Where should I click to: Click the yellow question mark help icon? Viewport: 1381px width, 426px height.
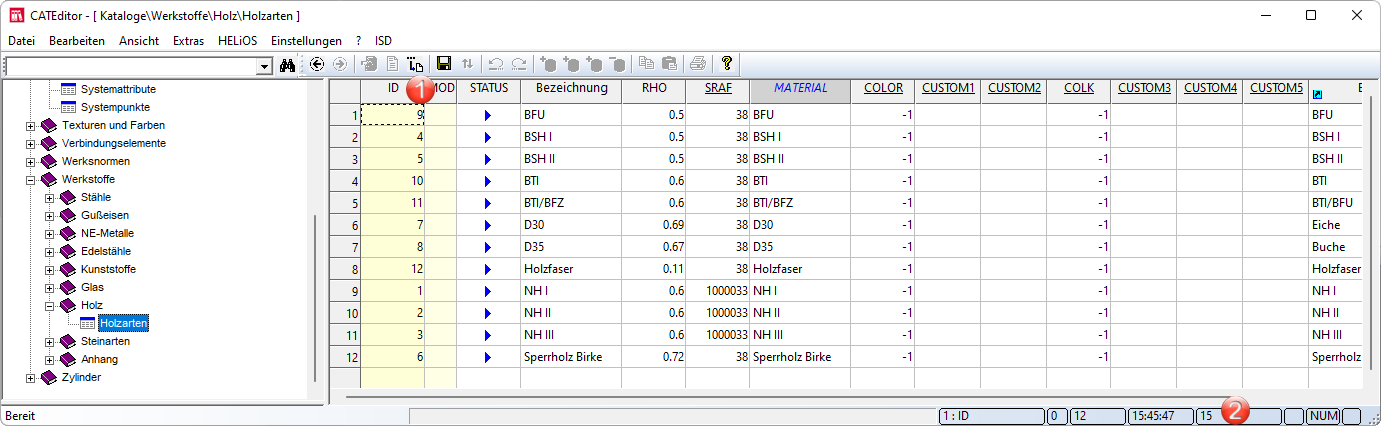pyautogui.click(x=727, y=64)
